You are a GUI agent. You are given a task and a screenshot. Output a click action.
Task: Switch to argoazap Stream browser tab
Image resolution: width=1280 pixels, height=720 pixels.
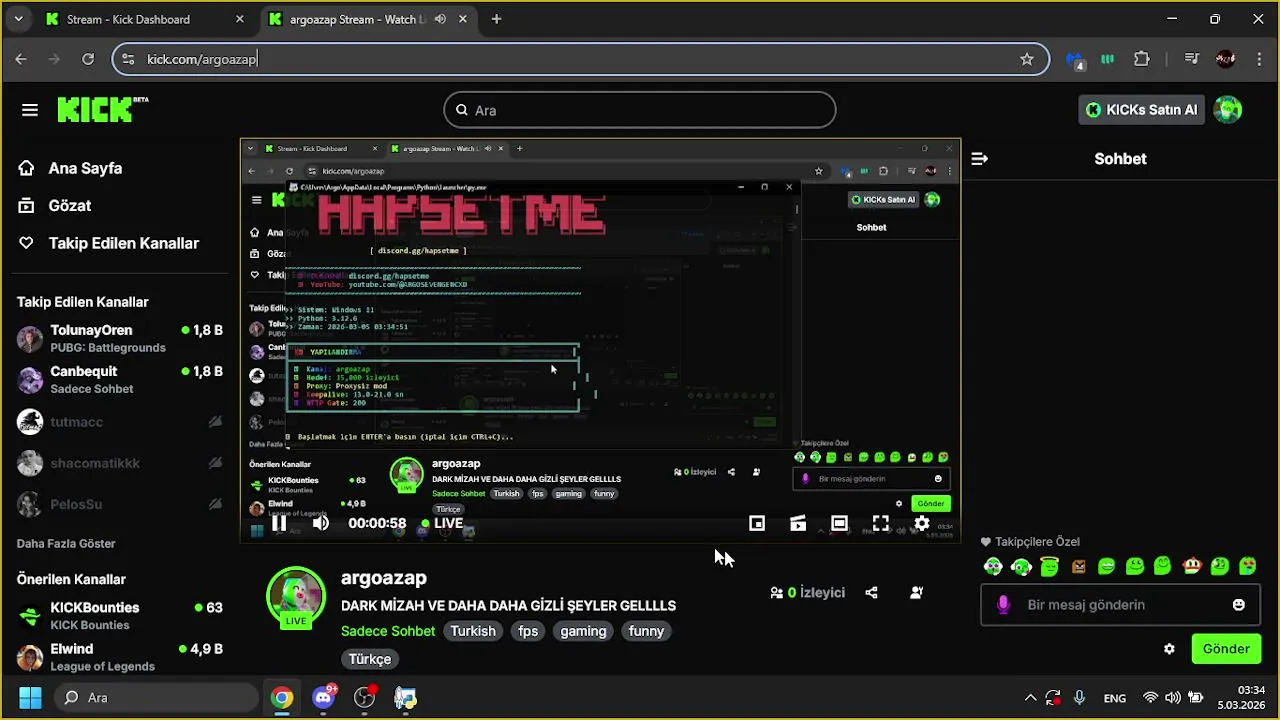tap(358, 19)
